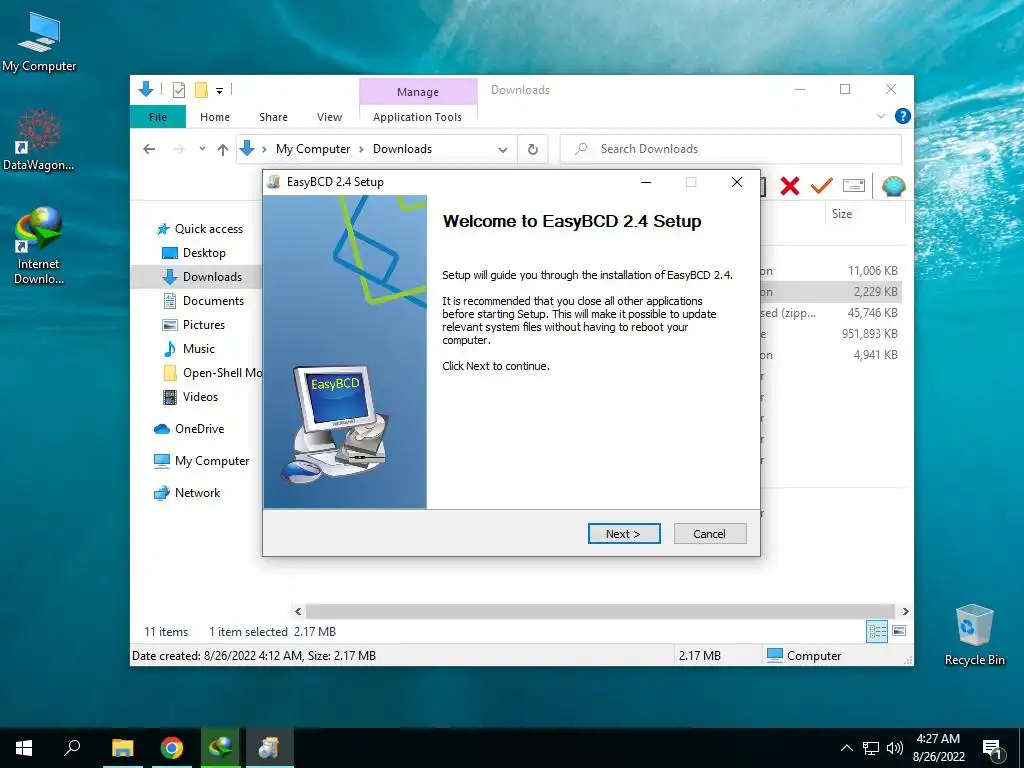1024x768 pixels.
Task: Open the notification center icon
Action: point(992,749)
